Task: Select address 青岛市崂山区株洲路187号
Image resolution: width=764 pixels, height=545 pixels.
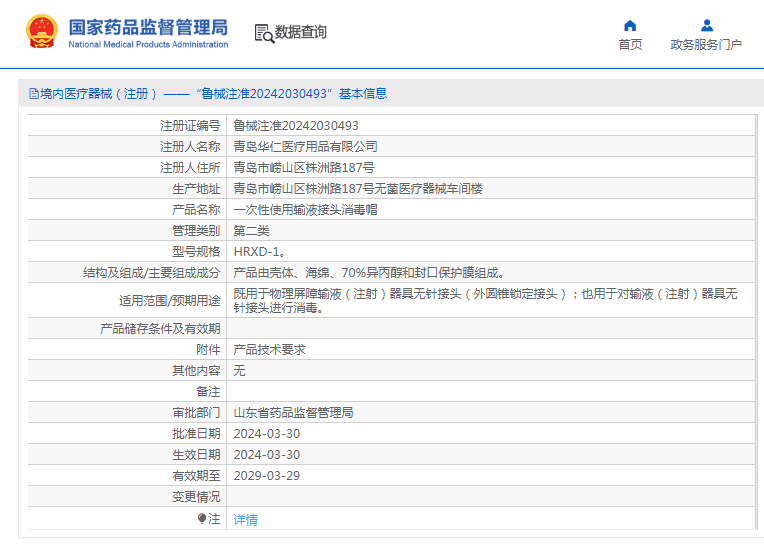Action: (x=304, y=168)
